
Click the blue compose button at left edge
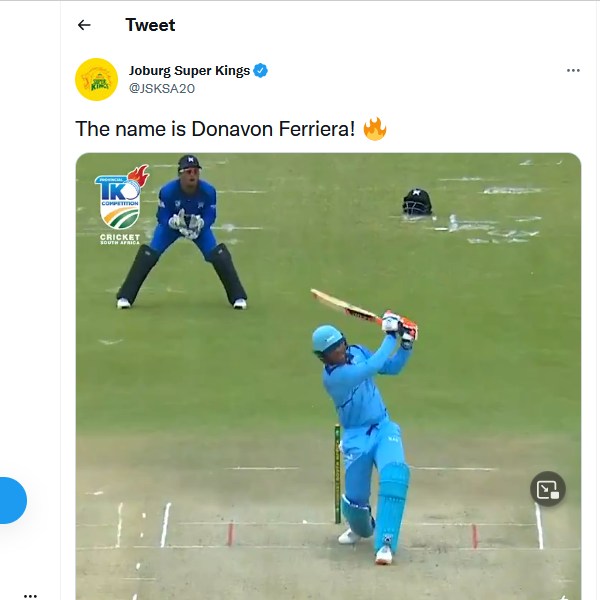click(x=10, y=500)
